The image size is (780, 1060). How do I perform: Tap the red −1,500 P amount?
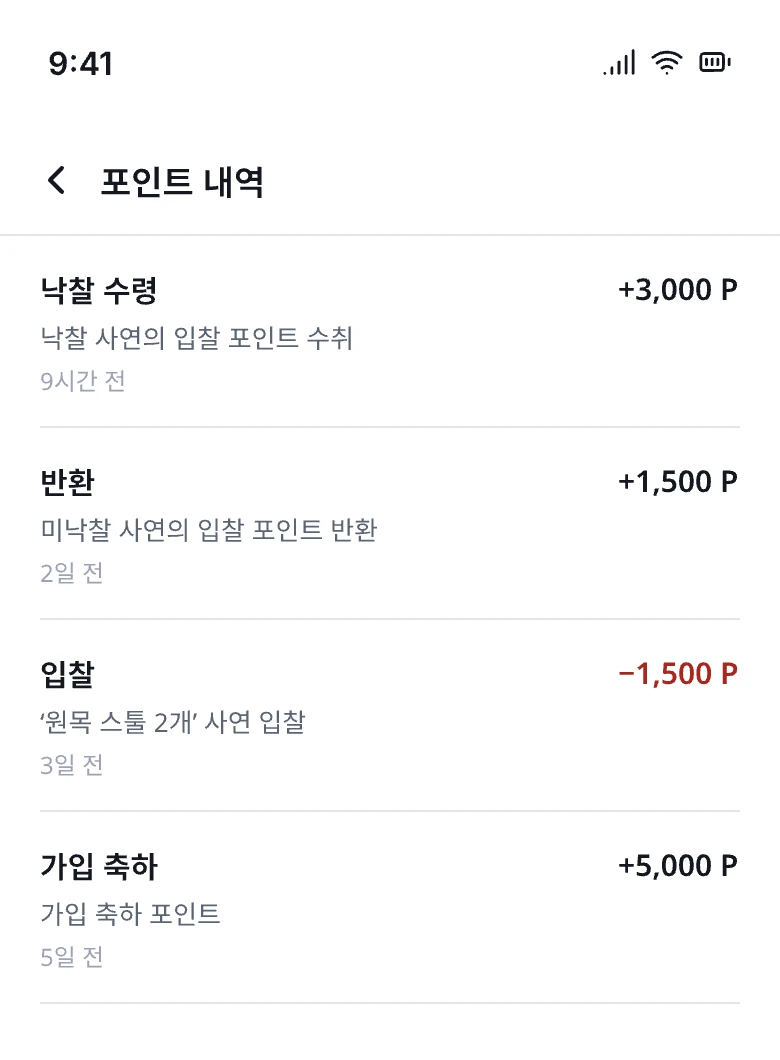[x=677, y=673]
